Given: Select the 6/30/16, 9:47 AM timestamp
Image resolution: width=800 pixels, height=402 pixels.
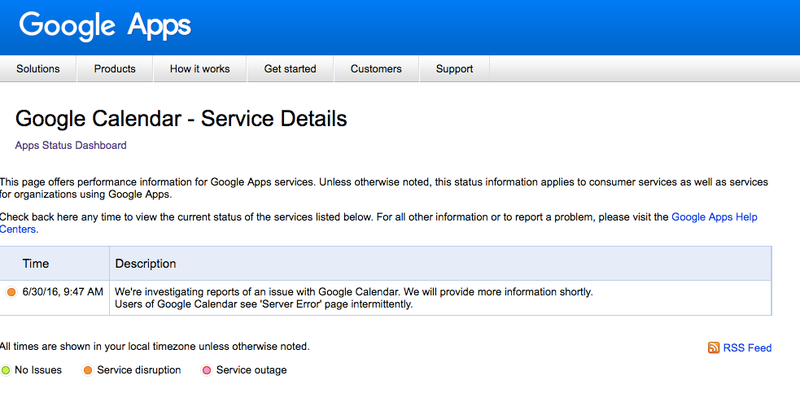Looking at the screenshot, I should pos(63,292).
